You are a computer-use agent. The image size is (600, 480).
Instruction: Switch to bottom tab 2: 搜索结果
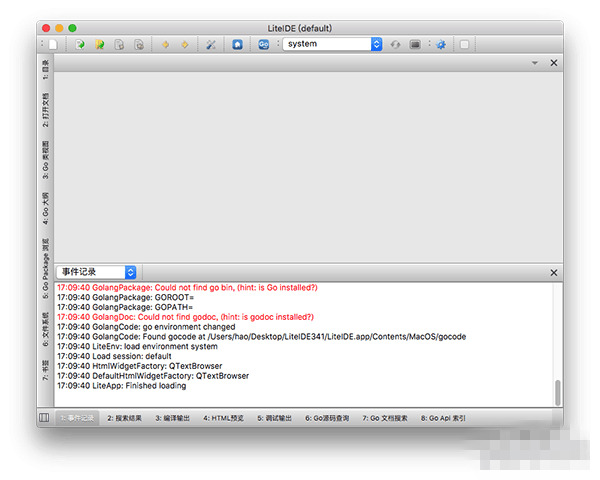click(124, 418)
